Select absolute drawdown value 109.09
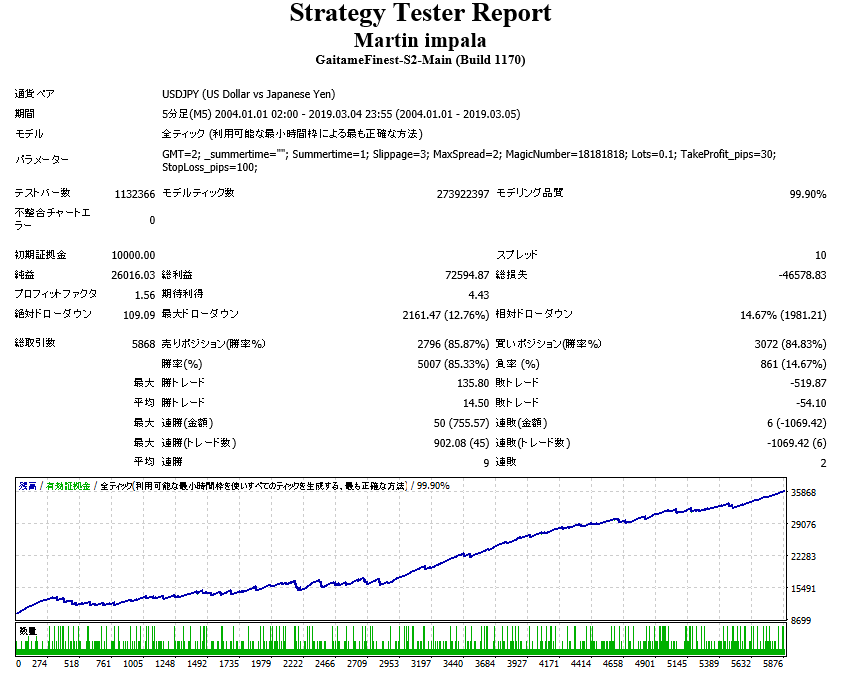 [x=139, y=315]
